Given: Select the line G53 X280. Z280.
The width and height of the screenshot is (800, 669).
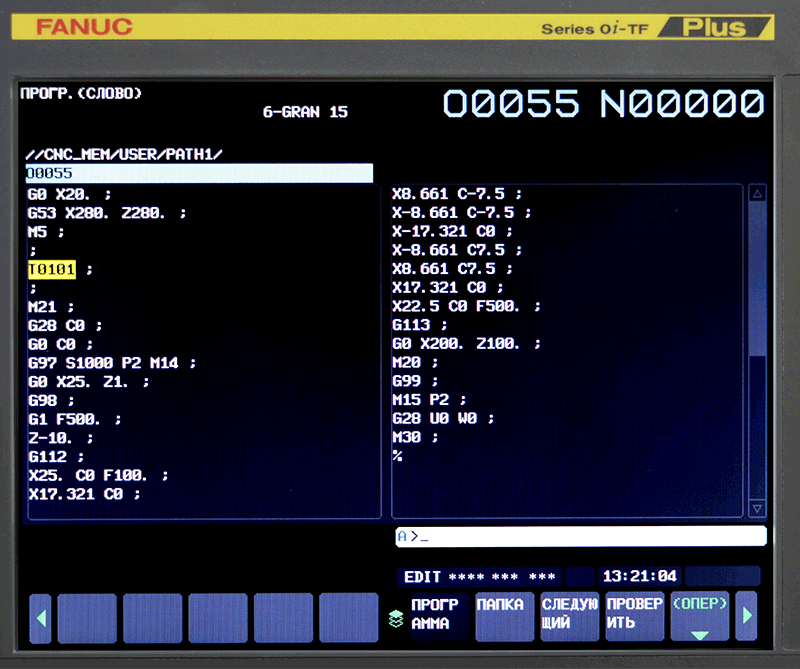Looking at the screenshot, I should coord(107,213).
